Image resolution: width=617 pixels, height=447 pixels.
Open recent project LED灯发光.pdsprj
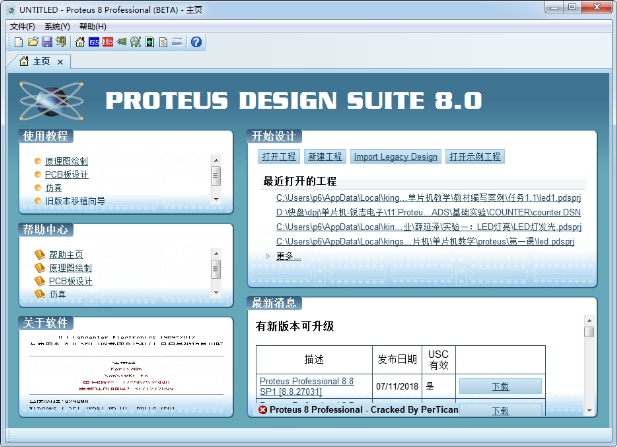(x=429, y=227)
